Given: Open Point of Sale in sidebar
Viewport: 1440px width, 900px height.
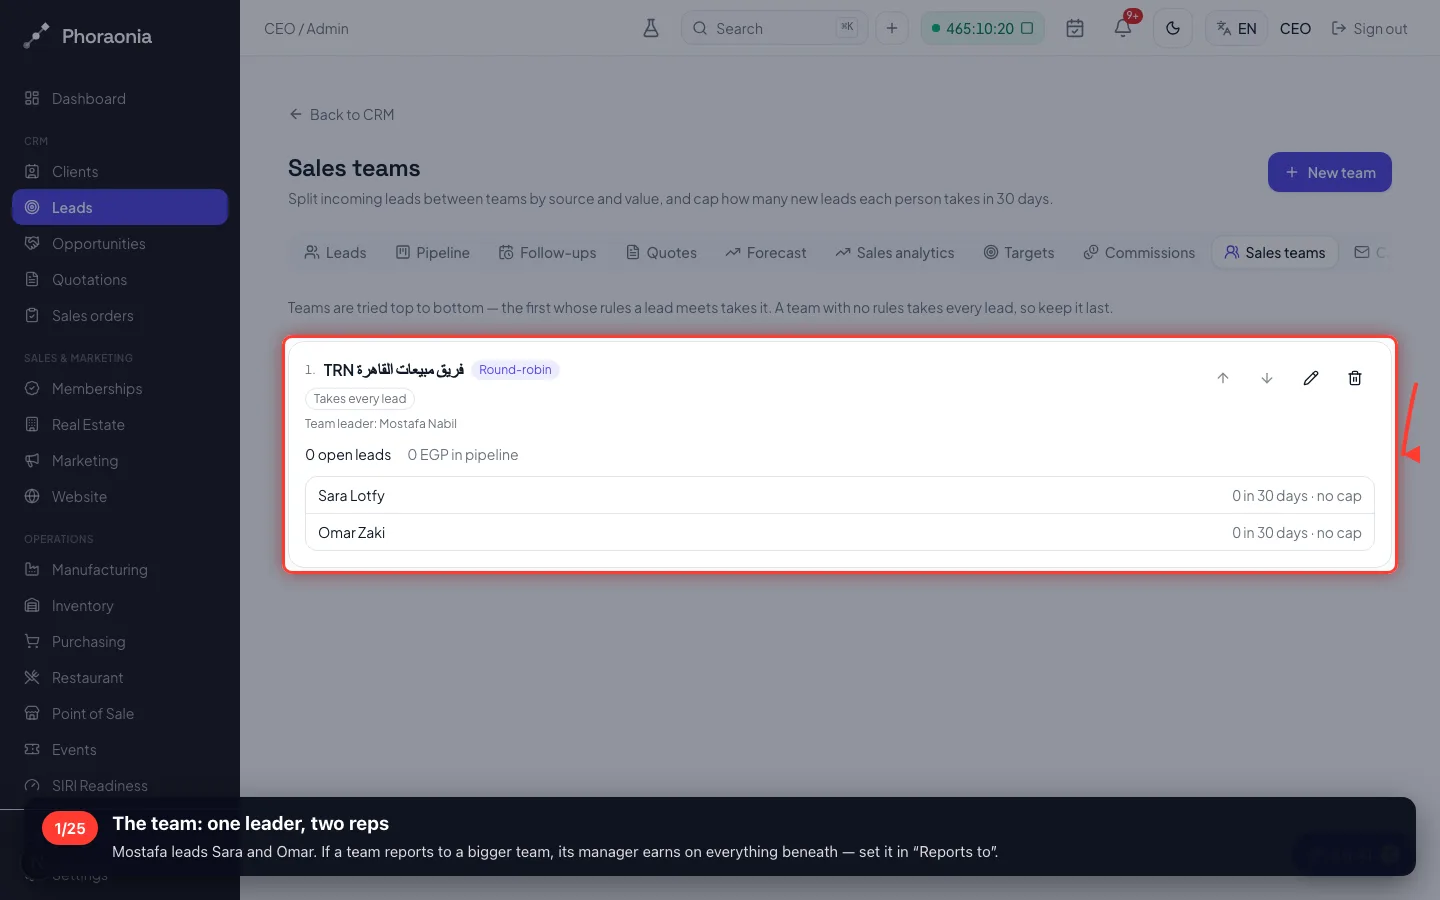Looking at the screenshot, I should pos(120,714).
